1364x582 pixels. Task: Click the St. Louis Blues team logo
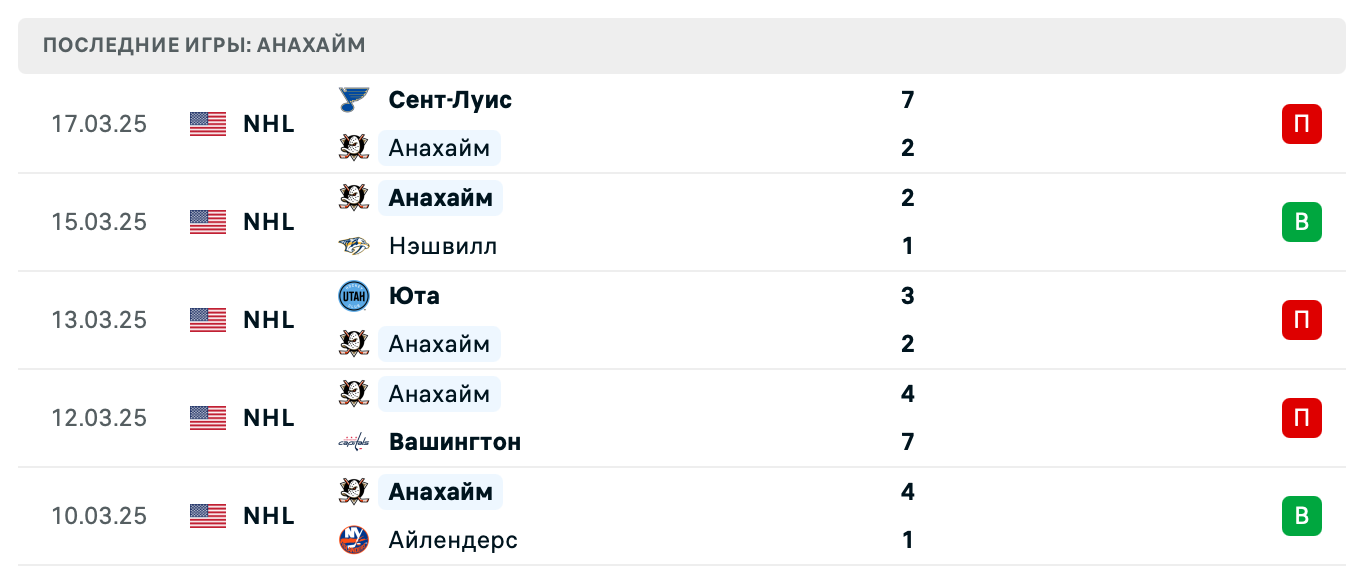point(354,100)
